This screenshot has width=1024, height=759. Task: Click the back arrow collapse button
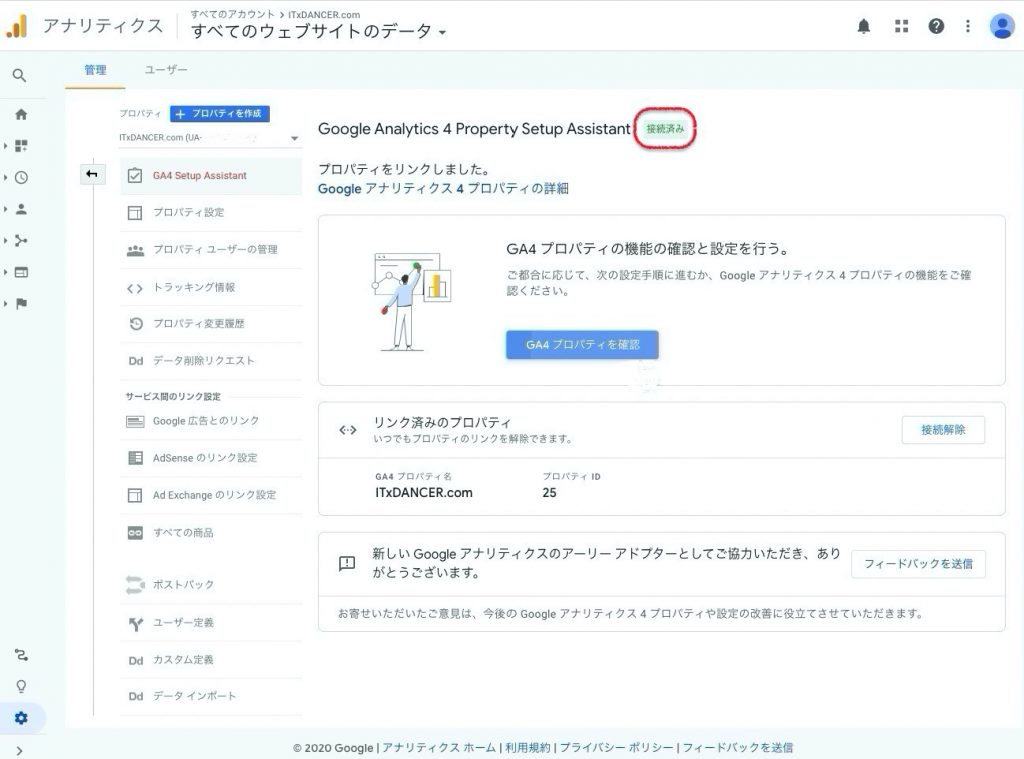pos(92,175)
